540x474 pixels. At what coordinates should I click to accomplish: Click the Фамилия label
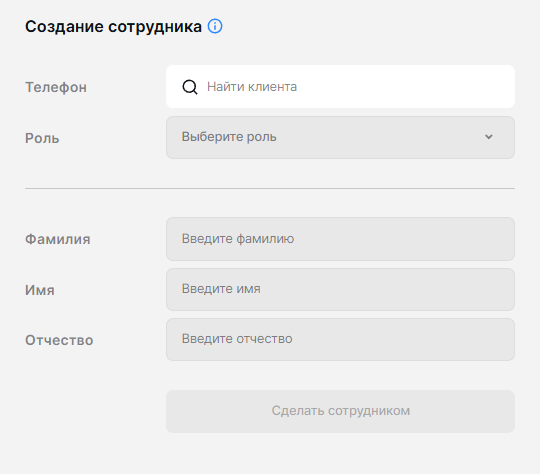pyautogui.click(x=58, y=239)
